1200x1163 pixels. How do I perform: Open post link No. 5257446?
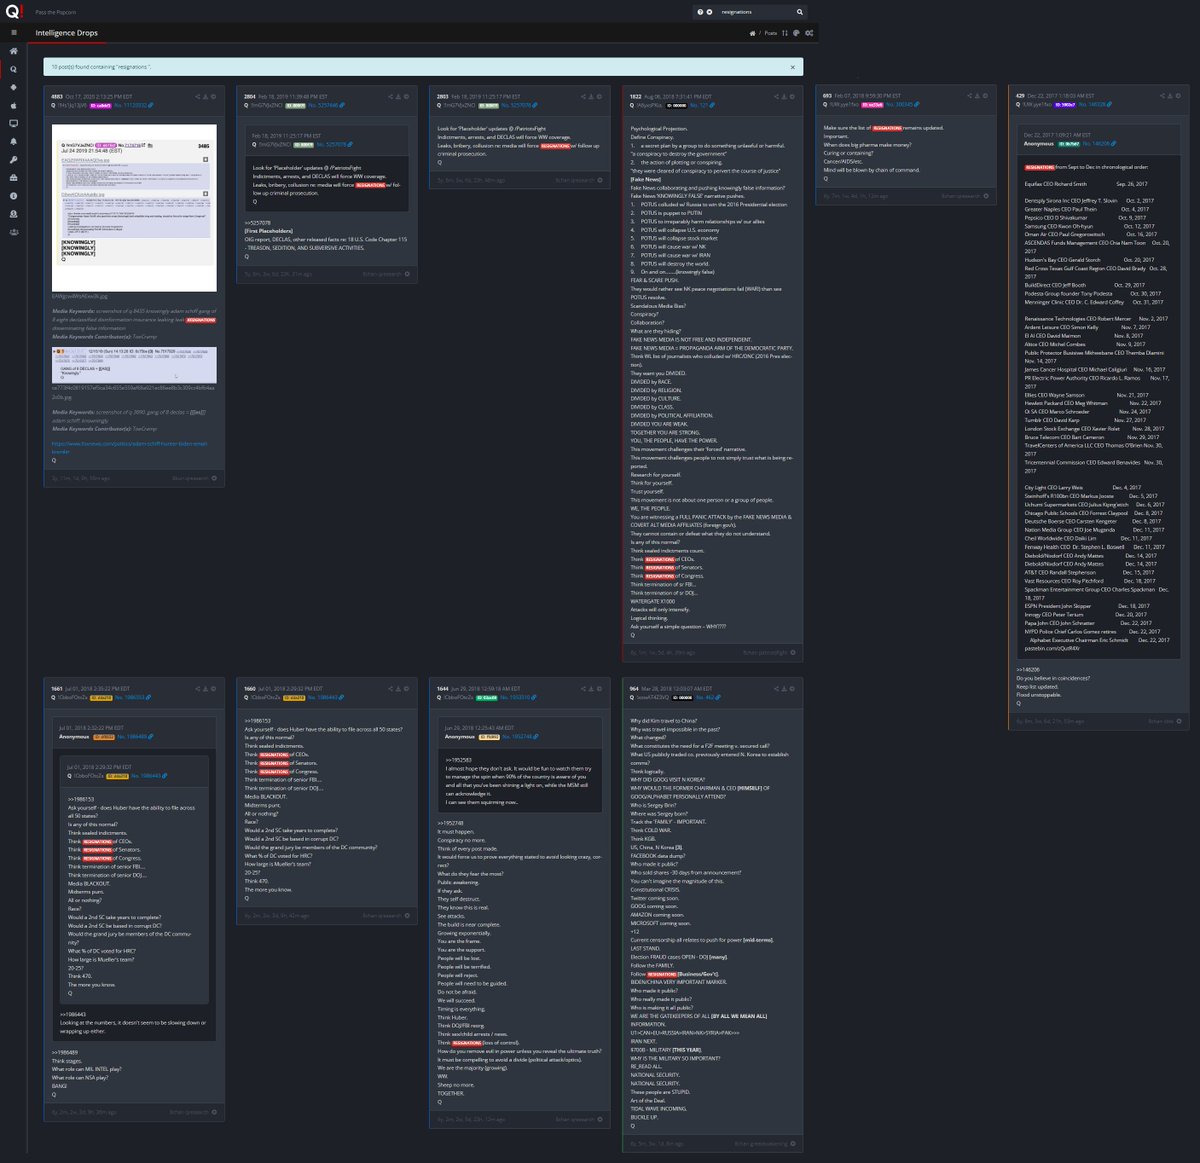(327, 105)
